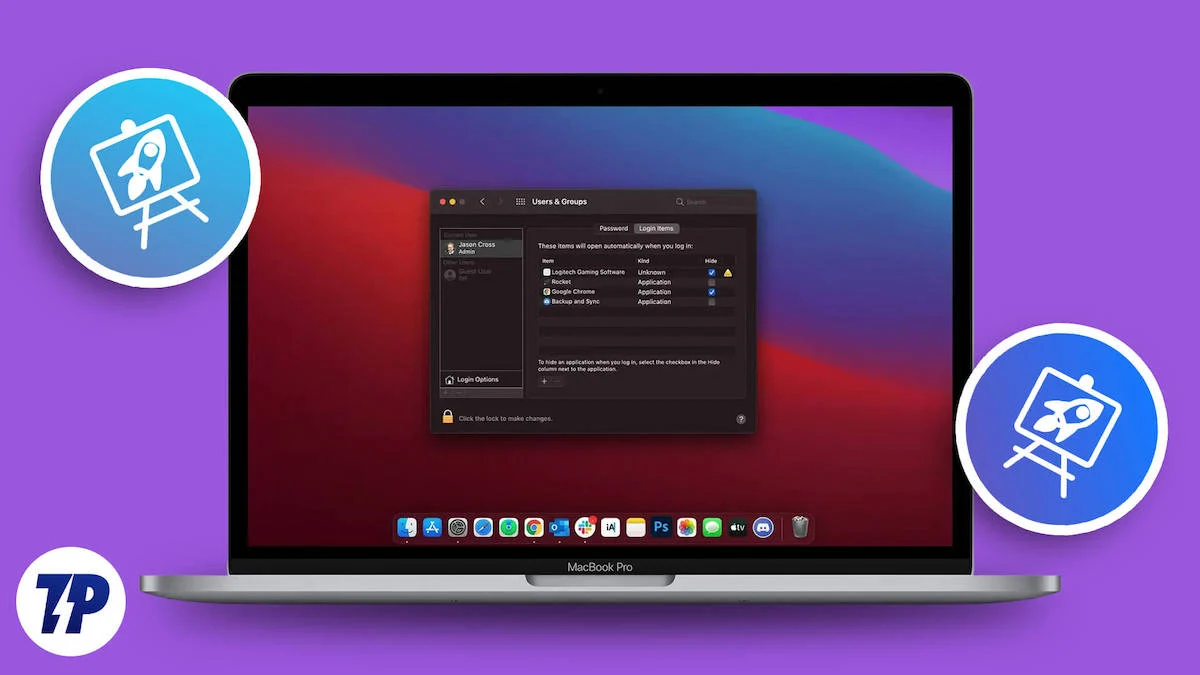Click the Kind column header
The image size is (1200, 675).
(644, 261)
